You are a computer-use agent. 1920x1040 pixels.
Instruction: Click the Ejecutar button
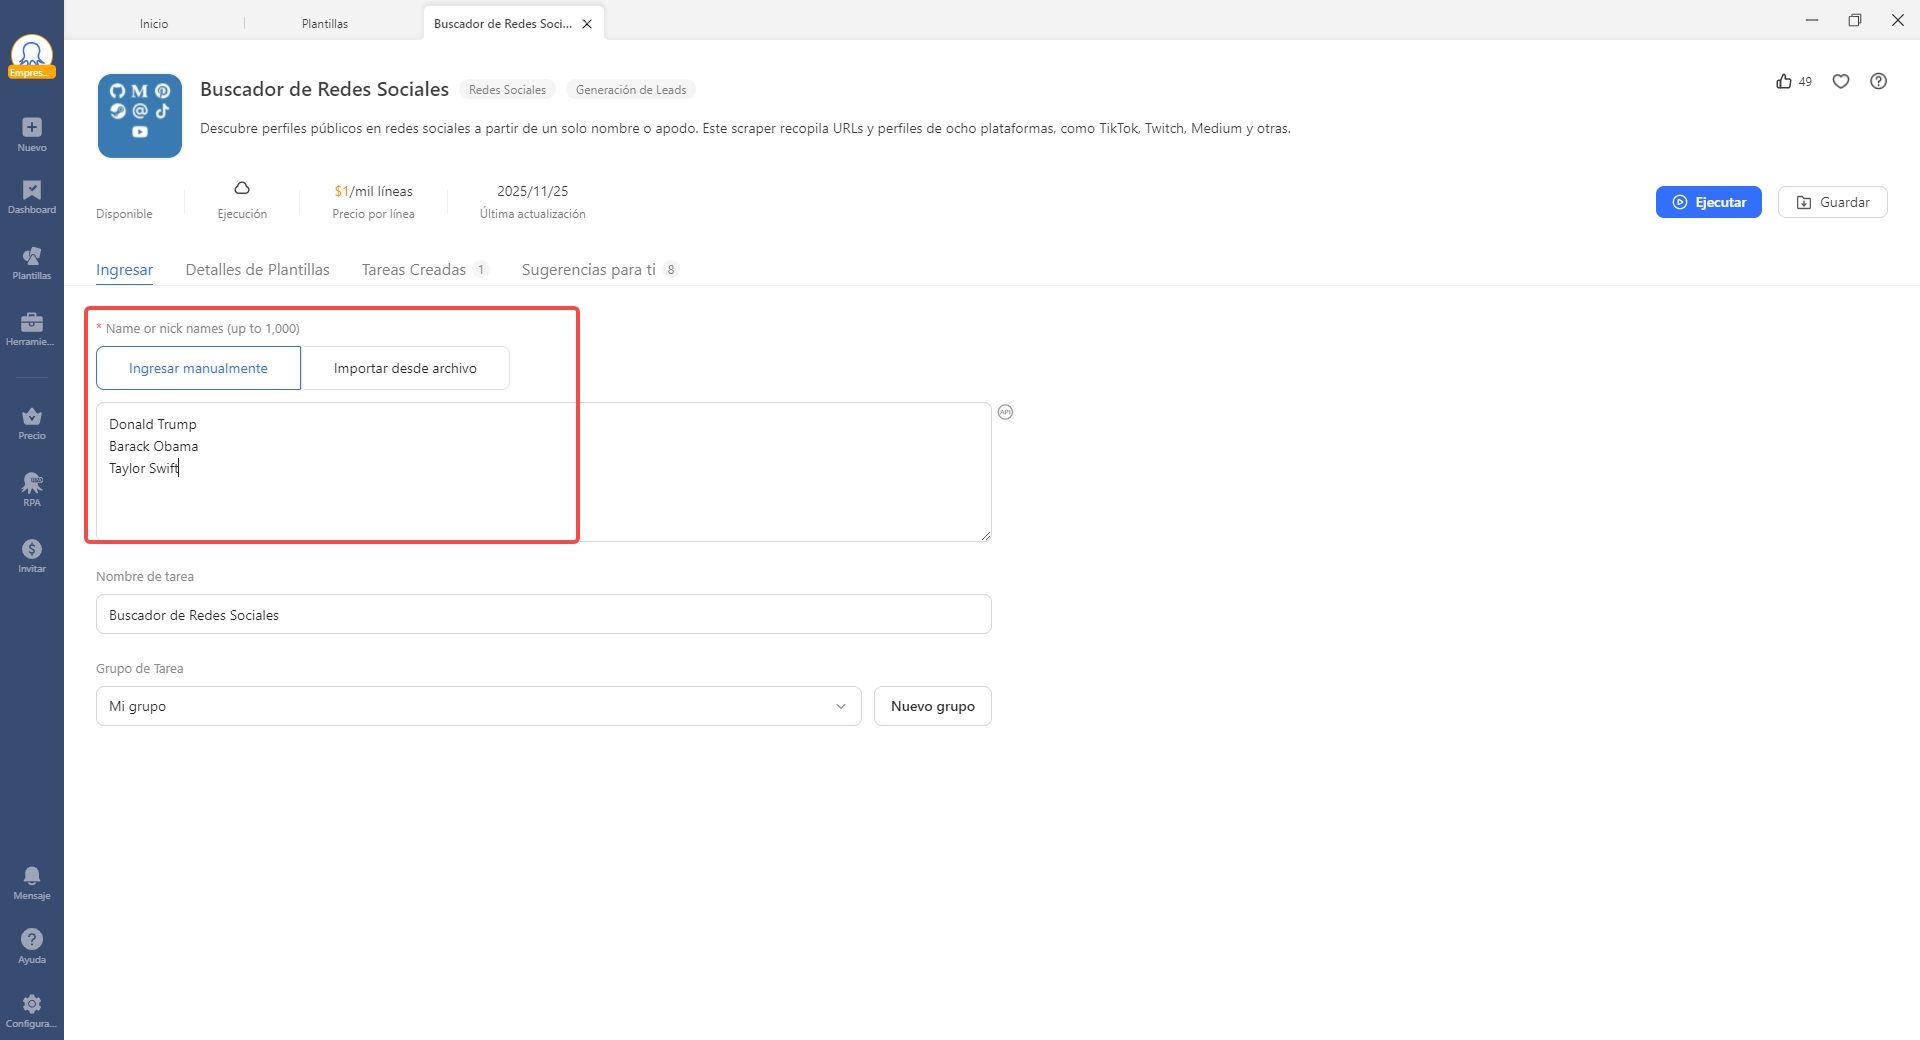point(1708,202)
